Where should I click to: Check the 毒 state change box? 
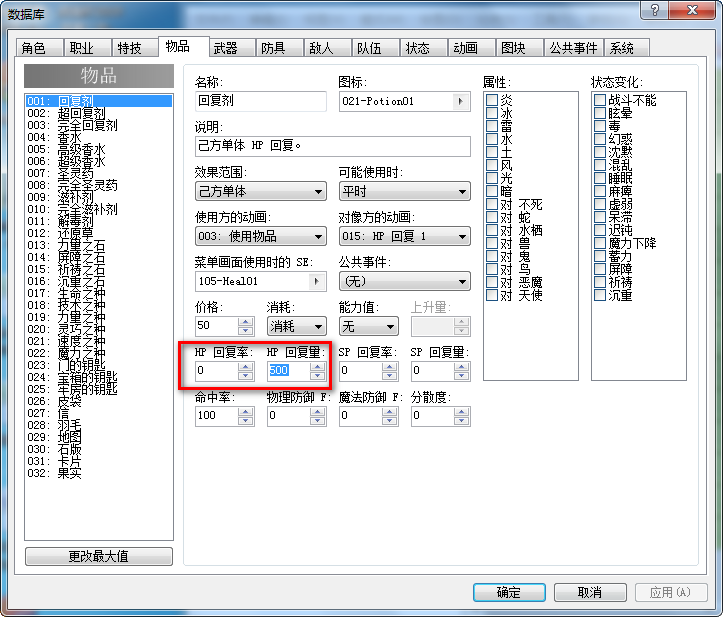point(600,126)
